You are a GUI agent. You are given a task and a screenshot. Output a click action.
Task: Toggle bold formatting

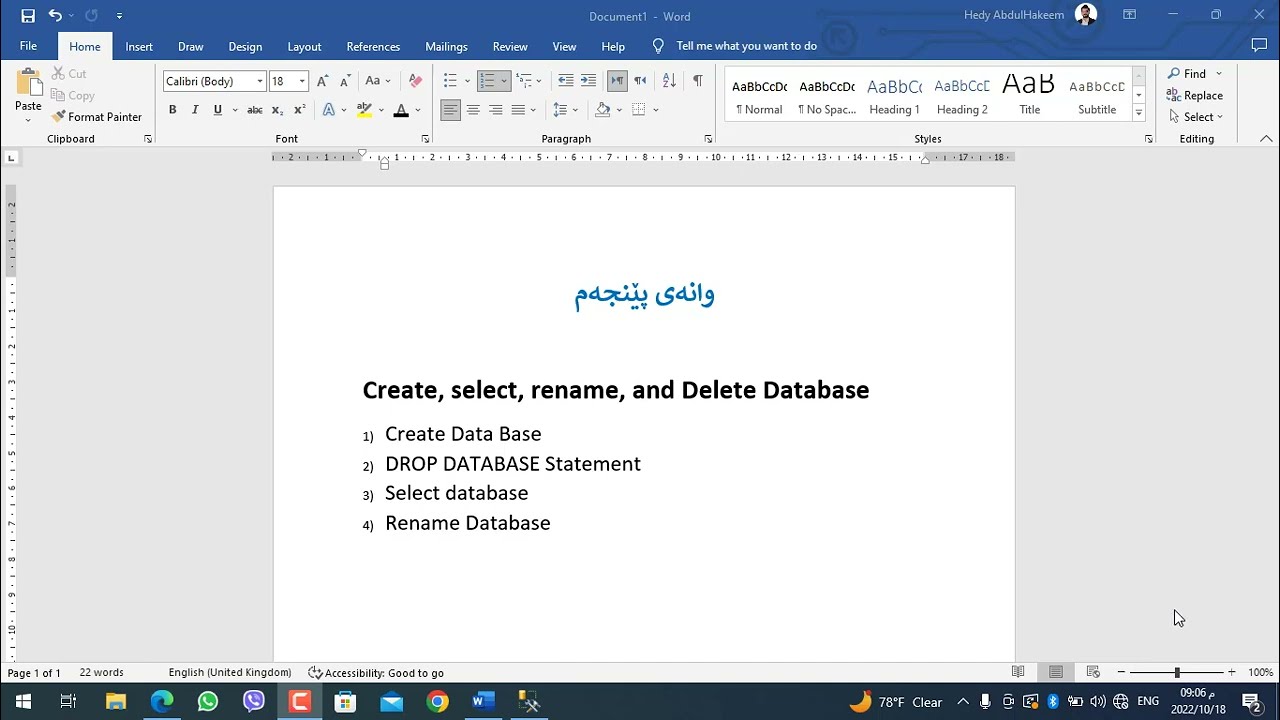click(172, 110)
